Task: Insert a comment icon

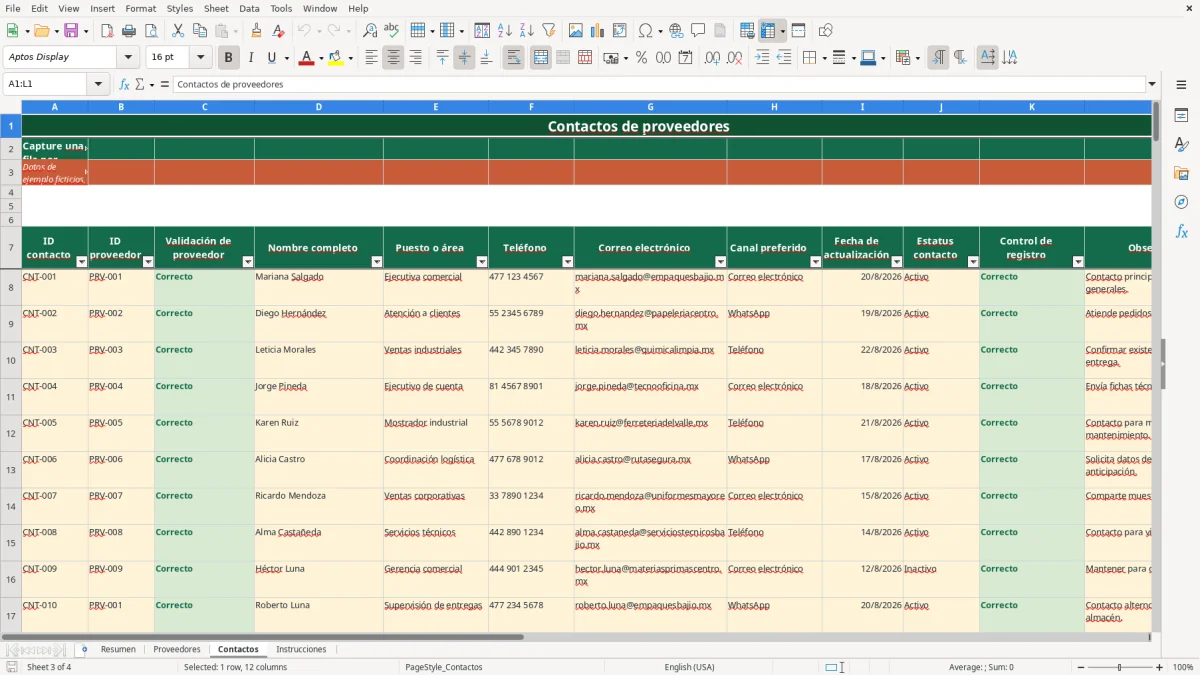Action: point(698,31)
